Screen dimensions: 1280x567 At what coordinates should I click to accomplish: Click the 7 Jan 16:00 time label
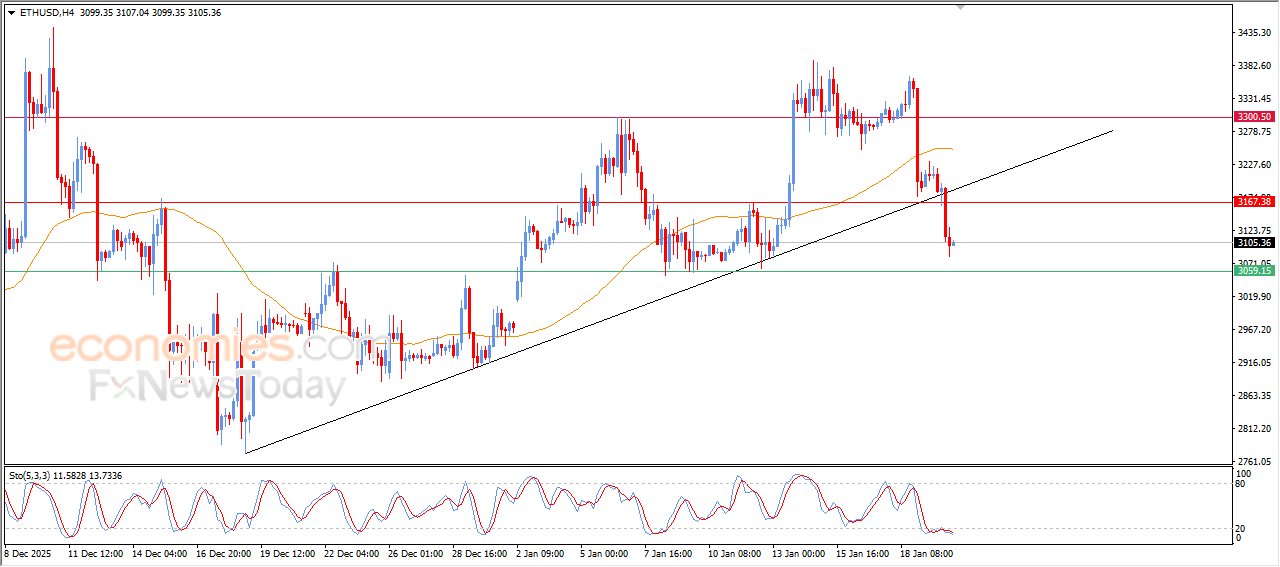point(669,553)
